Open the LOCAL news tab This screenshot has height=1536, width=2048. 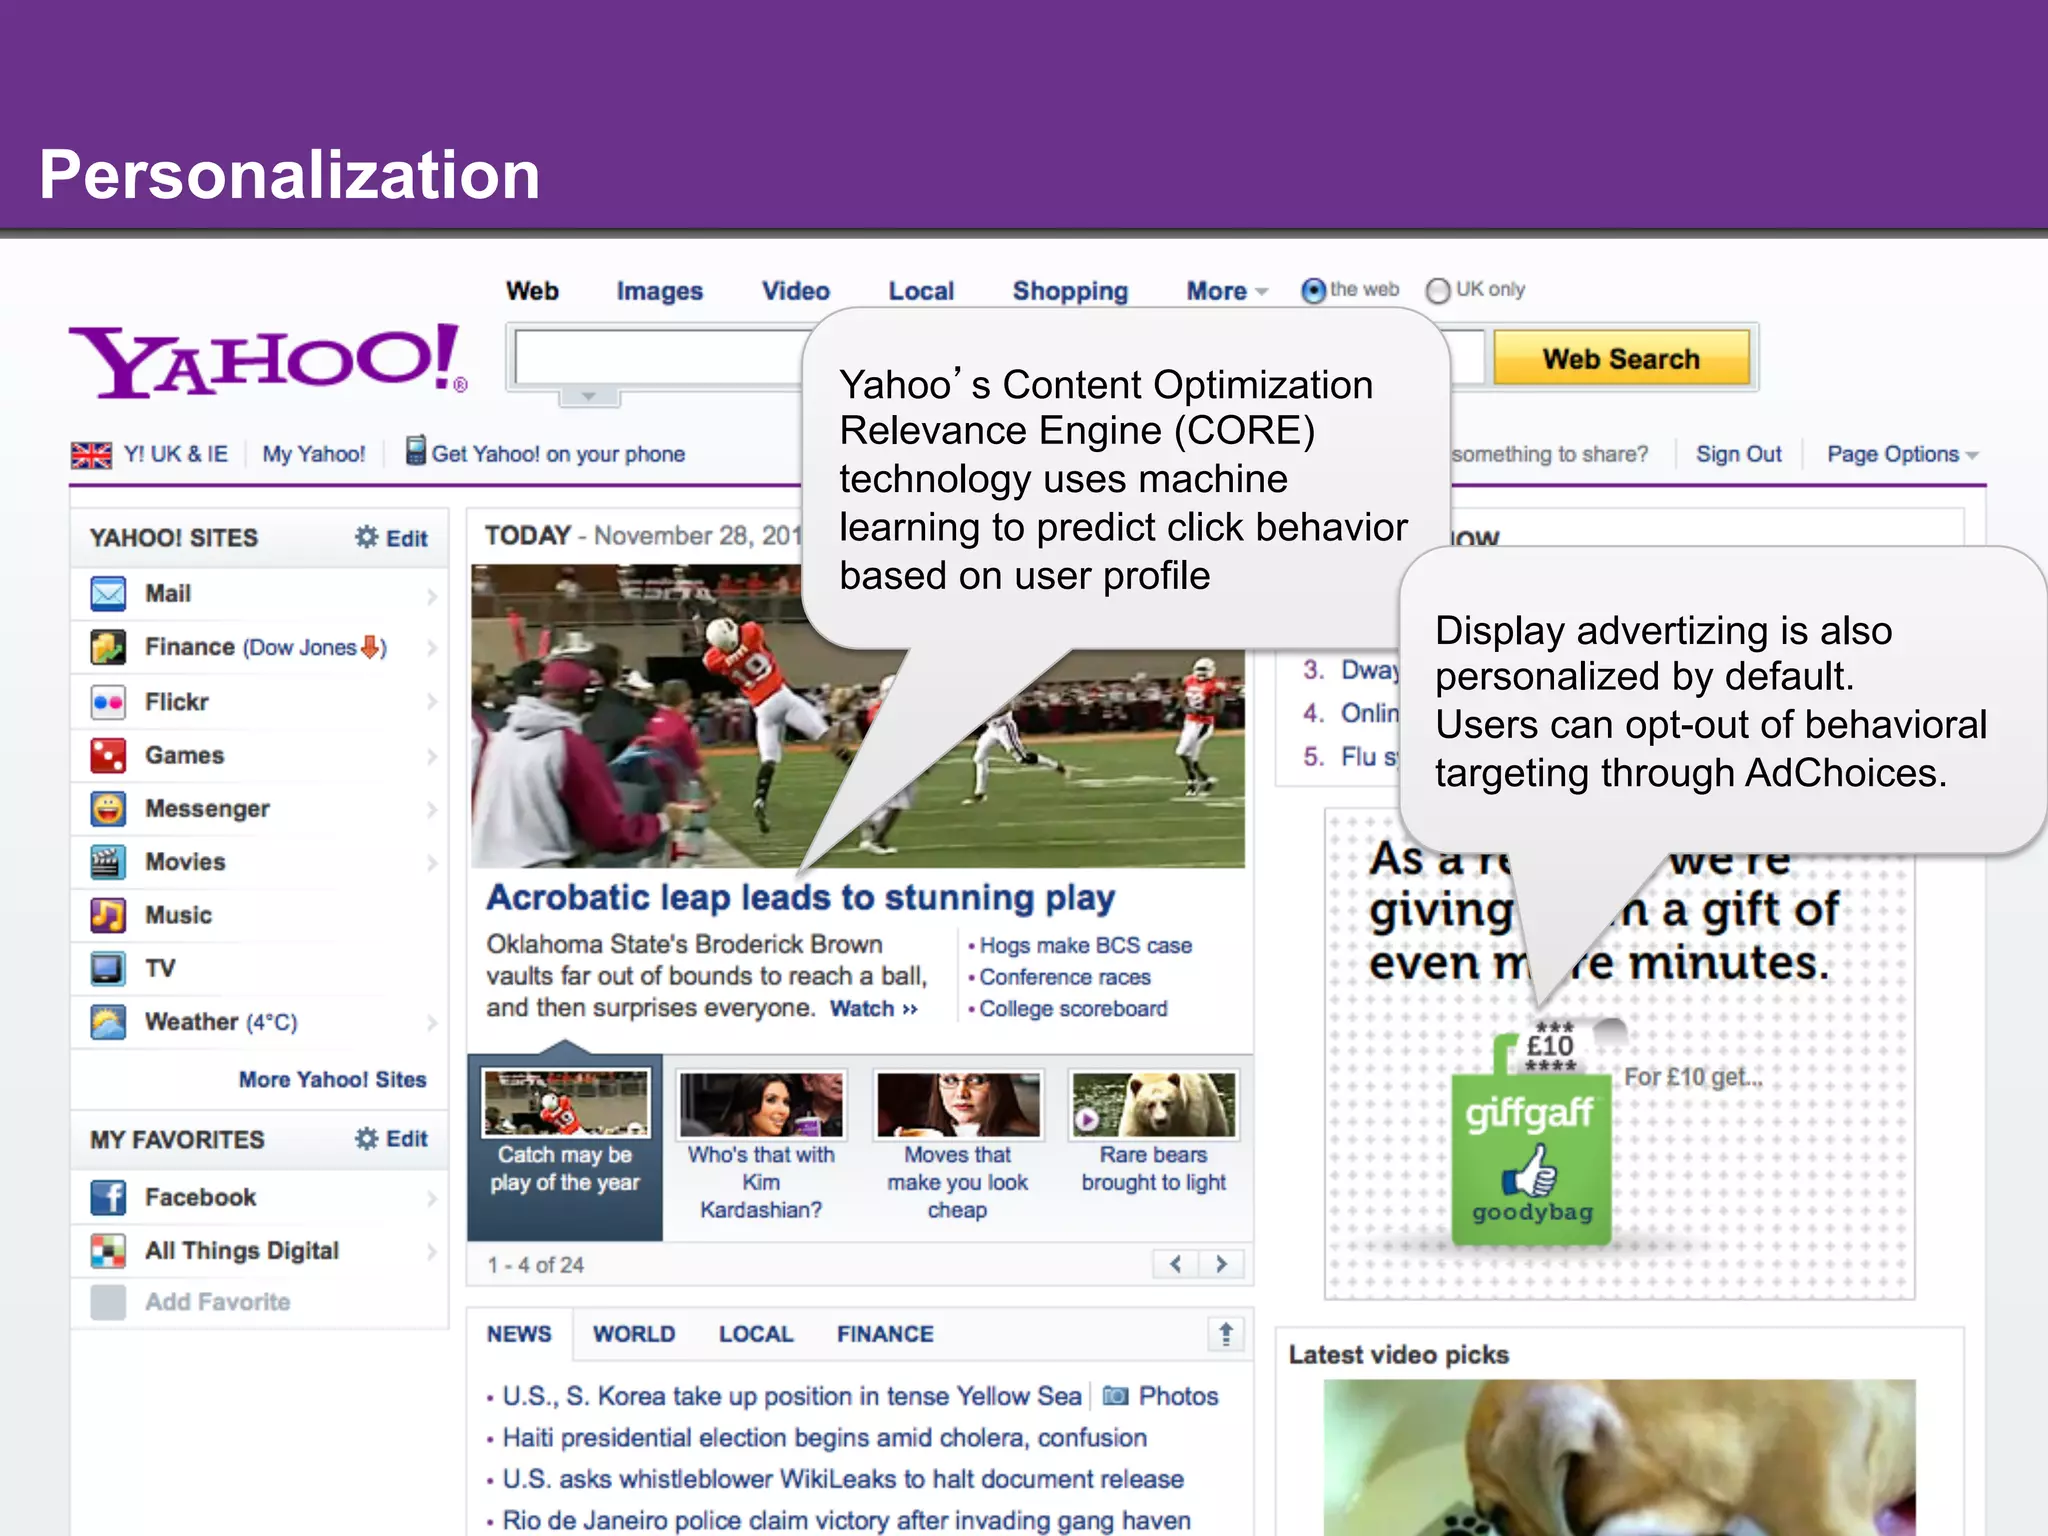756,1334
